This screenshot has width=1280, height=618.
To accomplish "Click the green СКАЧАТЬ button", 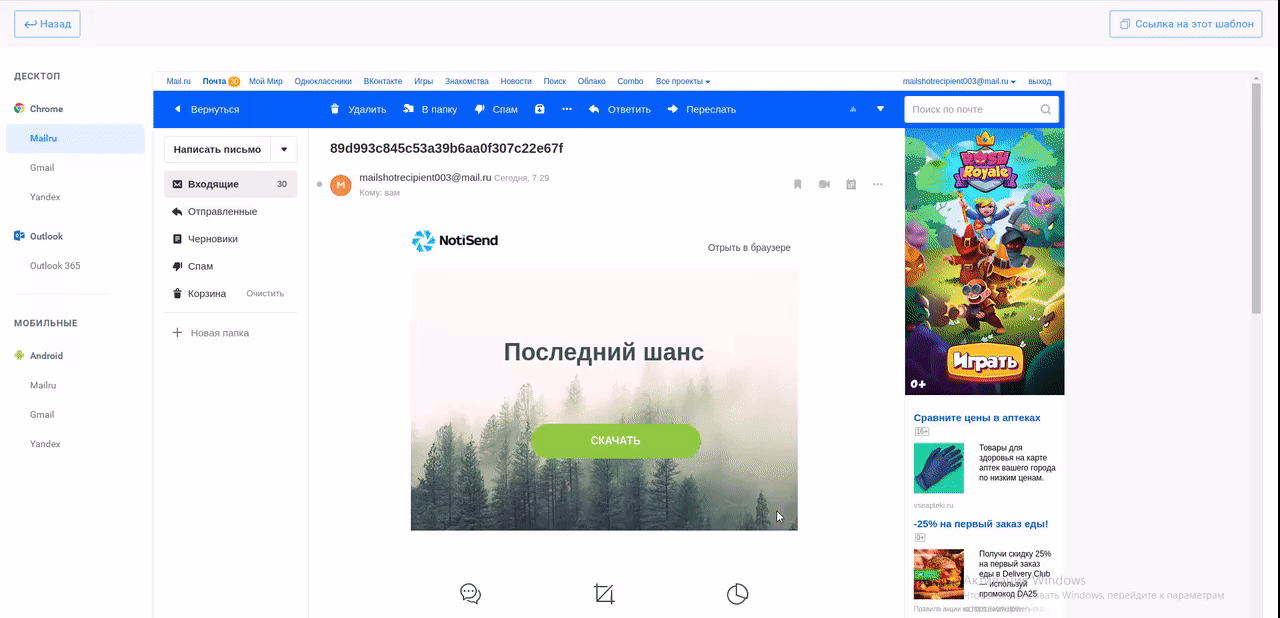I will pos(615,441).
